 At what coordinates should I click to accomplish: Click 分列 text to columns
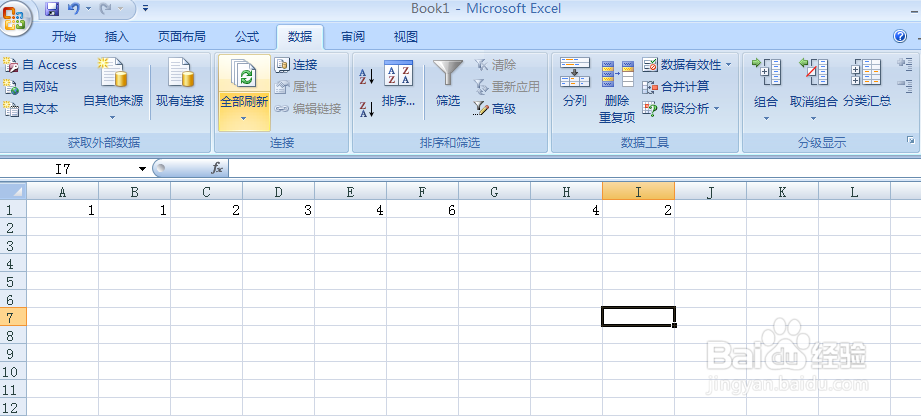tap(574, 83)
